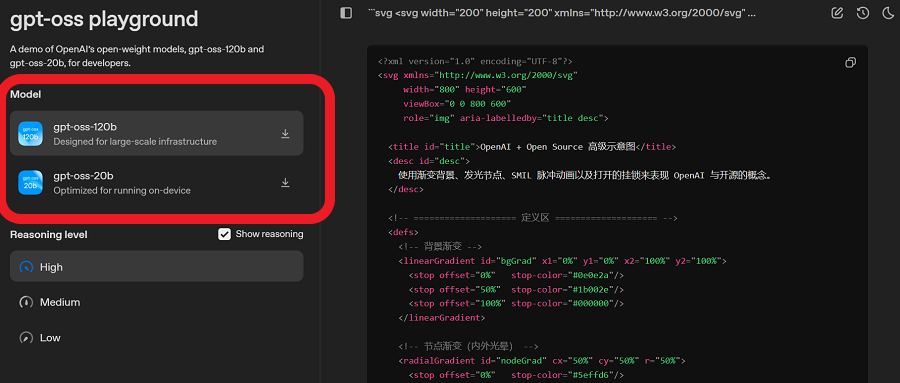
Task: Click the viewBox="0 0 800 600" line
Action: coord(457,104)
